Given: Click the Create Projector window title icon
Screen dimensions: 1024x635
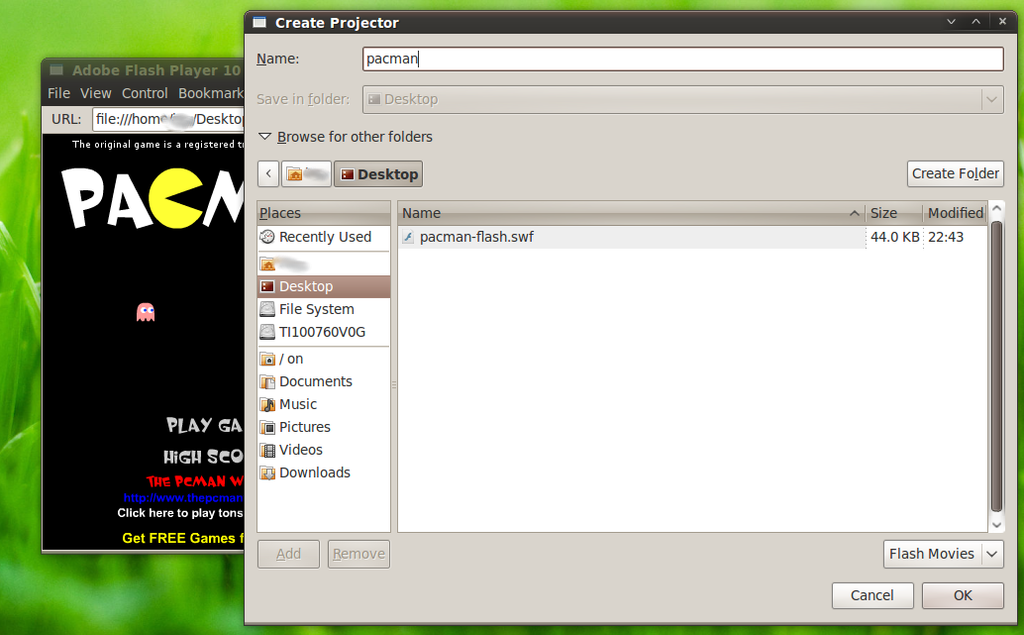Looking at the screenshot, I should click(x=259, y=22).
